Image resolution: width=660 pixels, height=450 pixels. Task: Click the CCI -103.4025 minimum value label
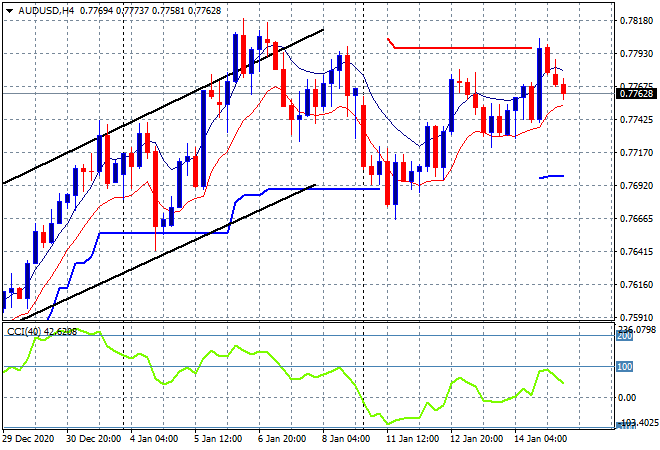point(639,422)
